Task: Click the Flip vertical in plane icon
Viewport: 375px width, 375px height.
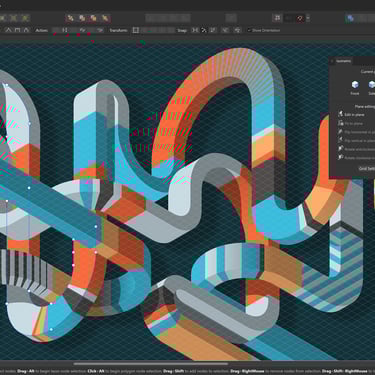Action: [340, 140]
